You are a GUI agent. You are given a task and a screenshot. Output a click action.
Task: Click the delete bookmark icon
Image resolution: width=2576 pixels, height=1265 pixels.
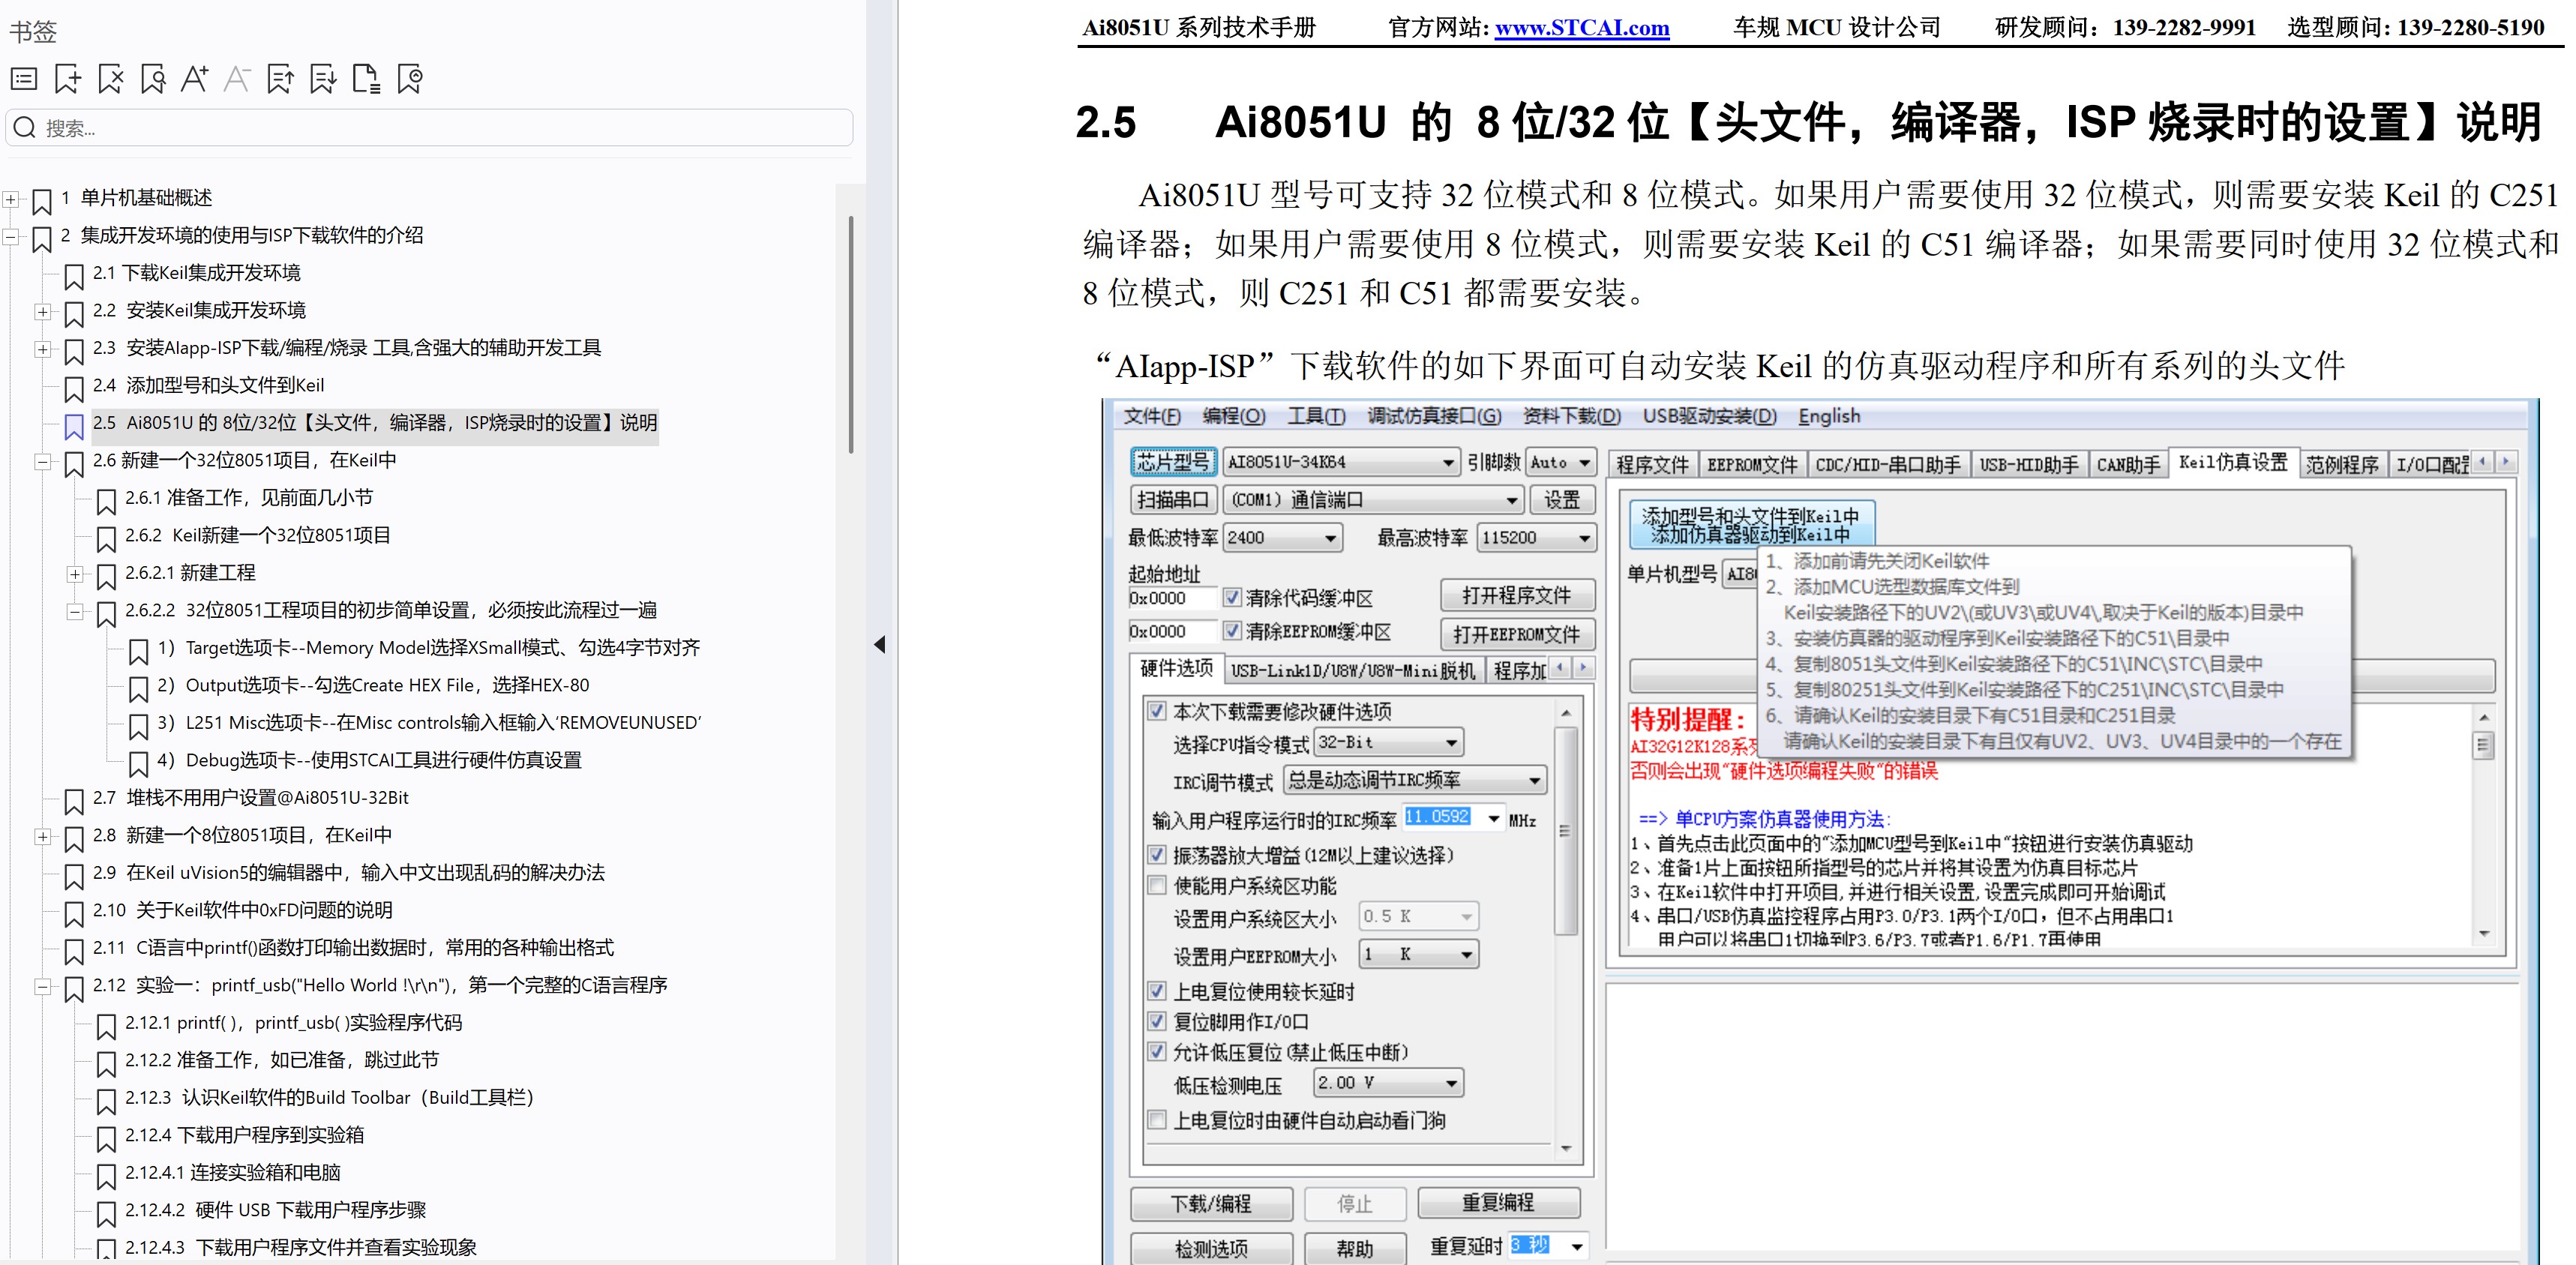point(110,78)
